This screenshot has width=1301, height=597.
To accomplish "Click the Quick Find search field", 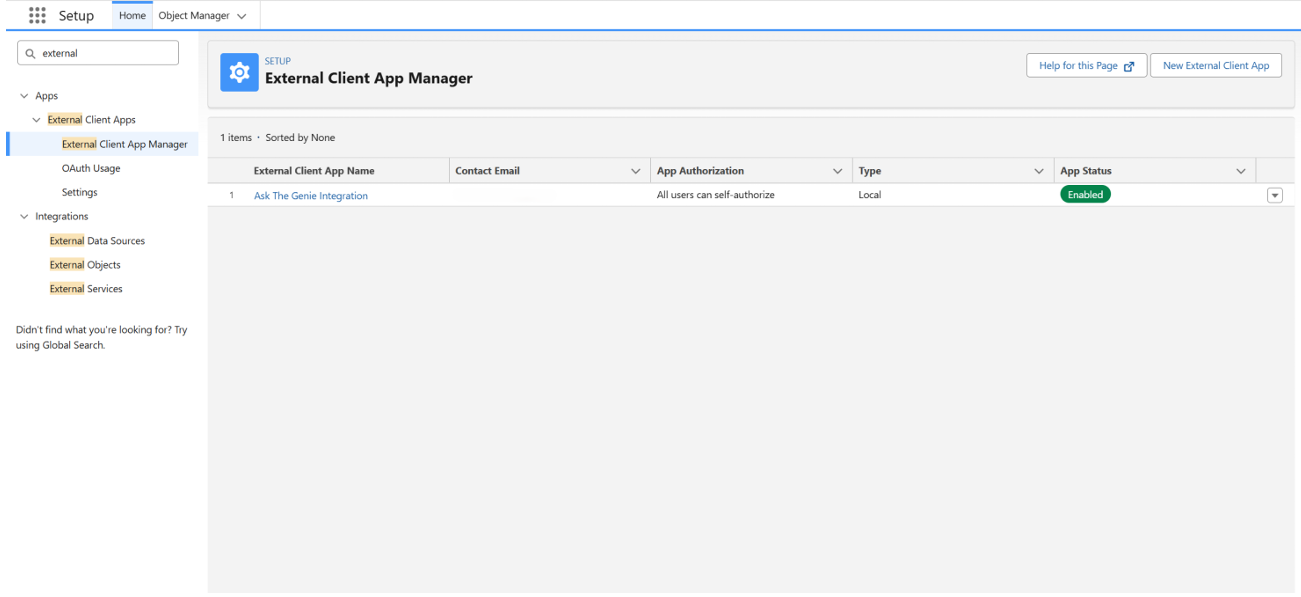I will click(x=98, y=53).
